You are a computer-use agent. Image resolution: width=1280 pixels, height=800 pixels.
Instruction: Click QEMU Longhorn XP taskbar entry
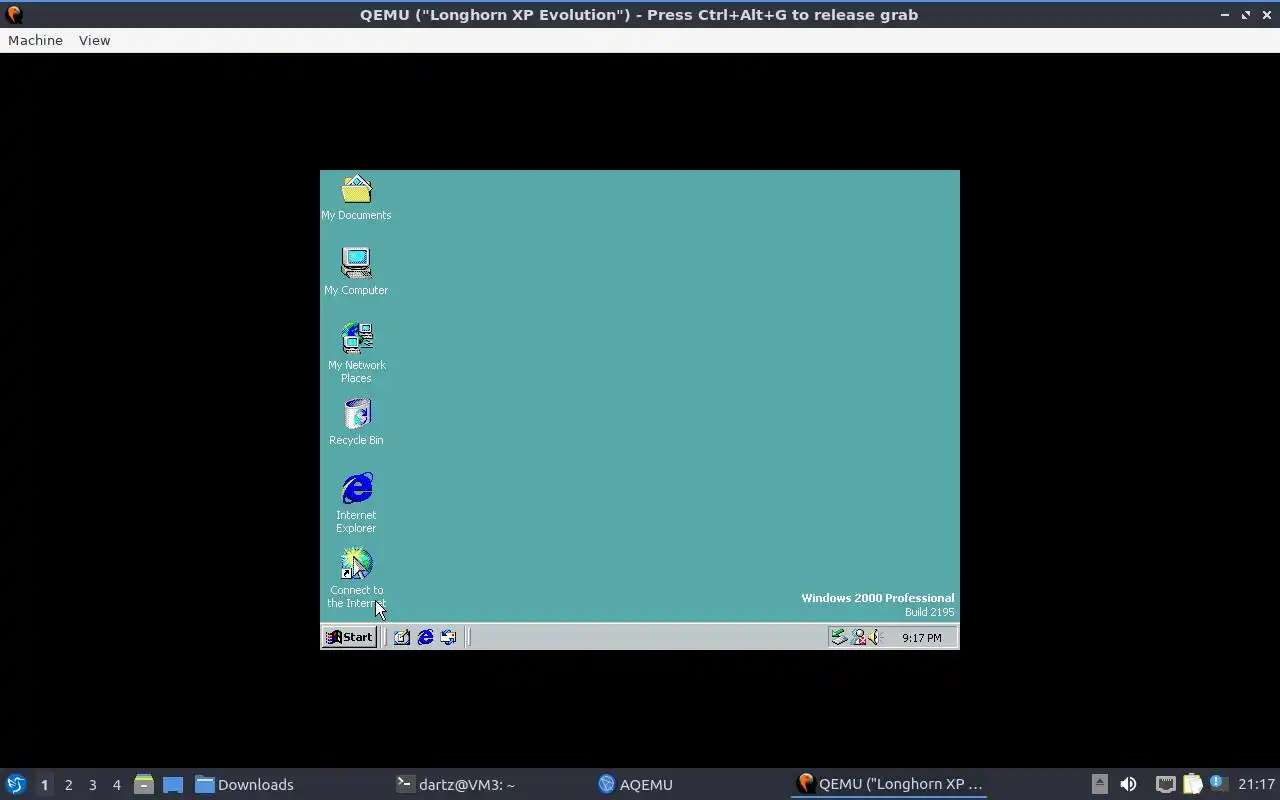(x=889, y=784)
